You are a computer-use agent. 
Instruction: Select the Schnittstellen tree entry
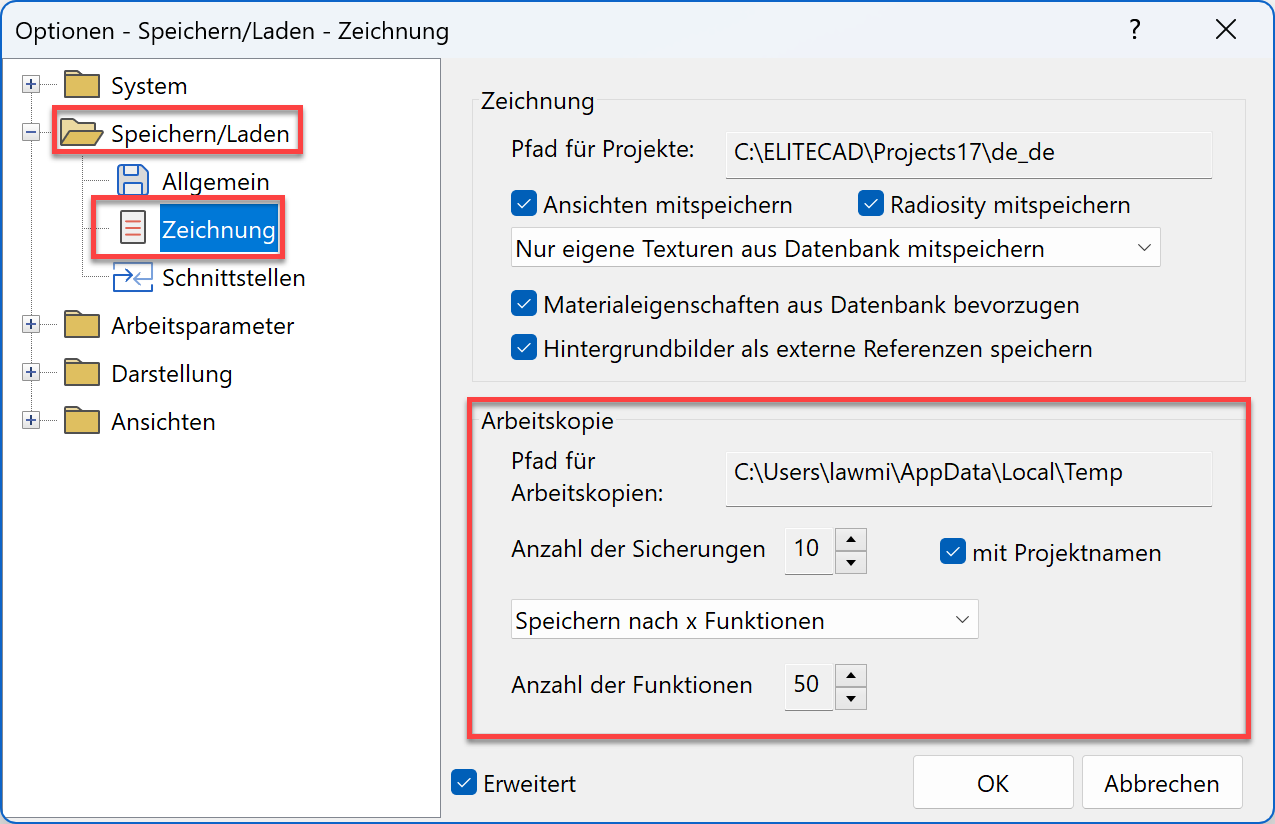(x=233, y=277)
